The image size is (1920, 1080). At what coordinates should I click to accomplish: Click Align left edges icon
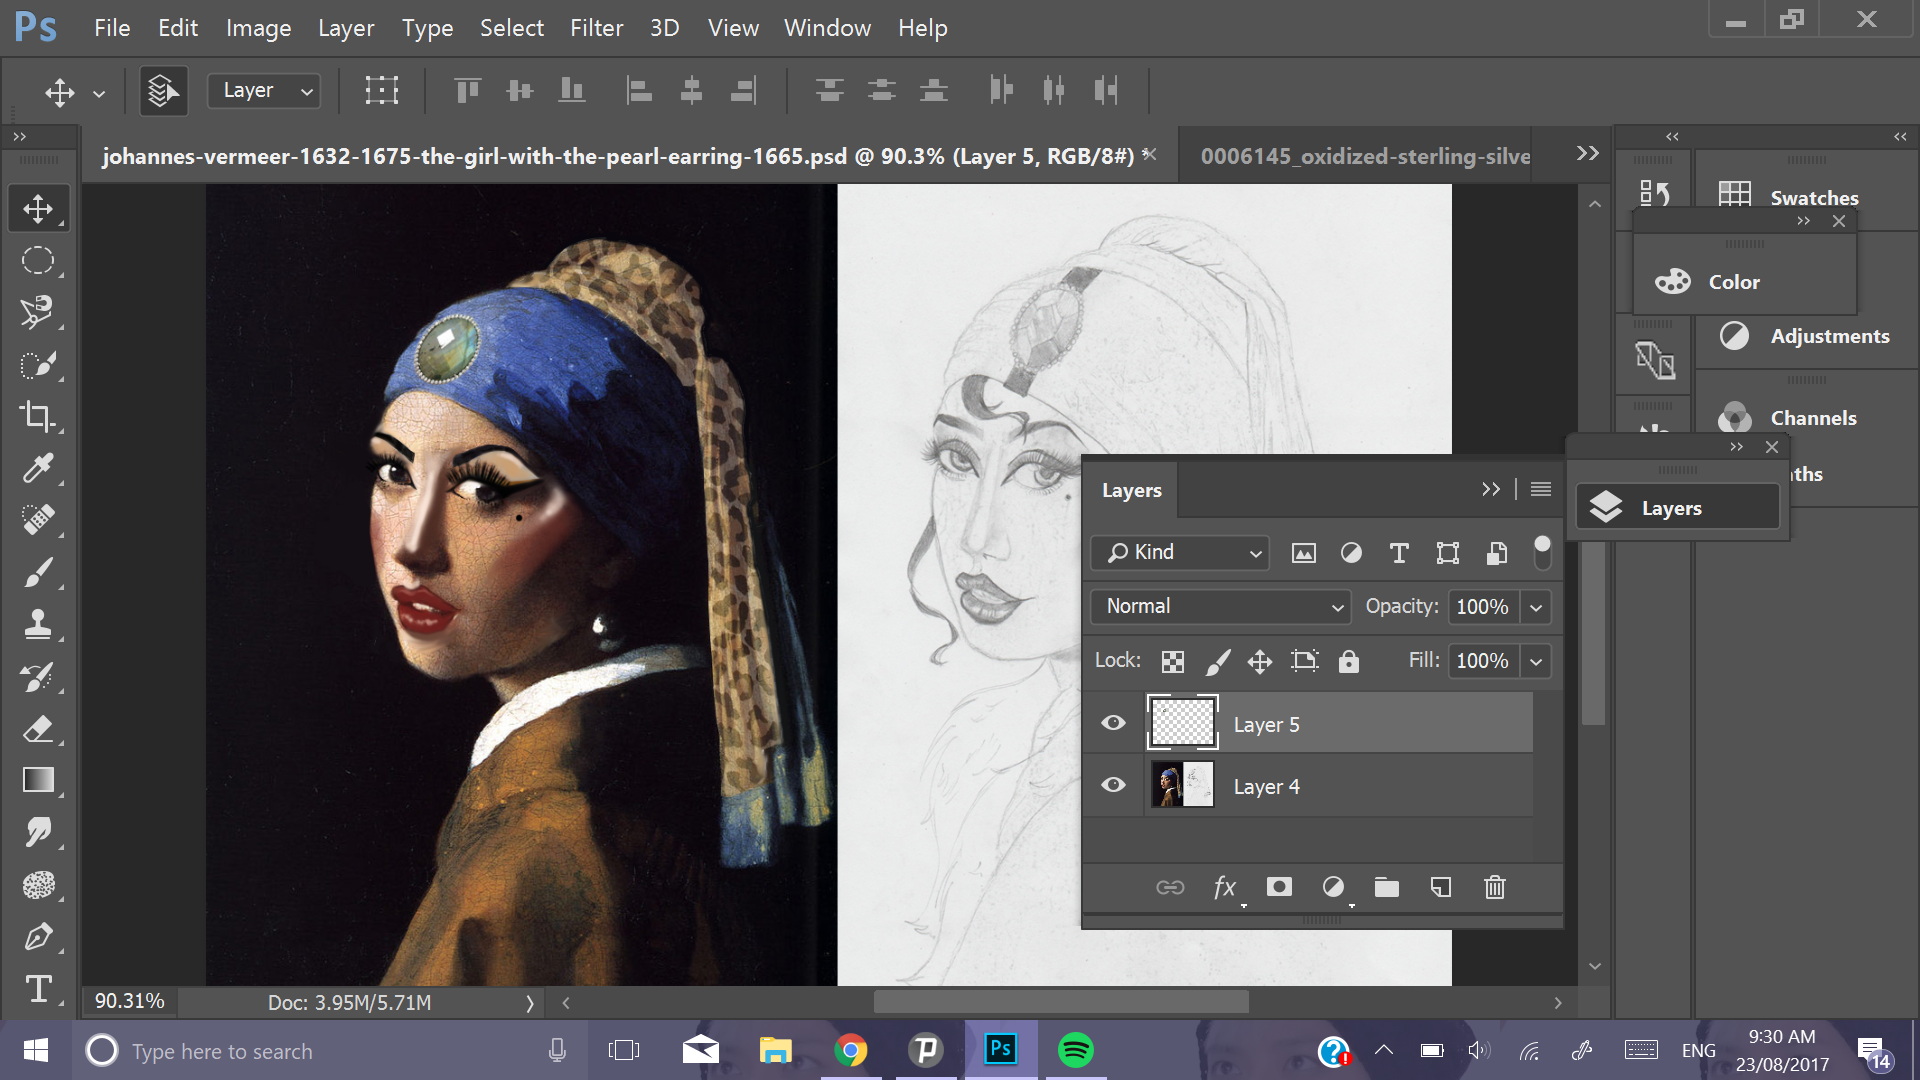639,90
